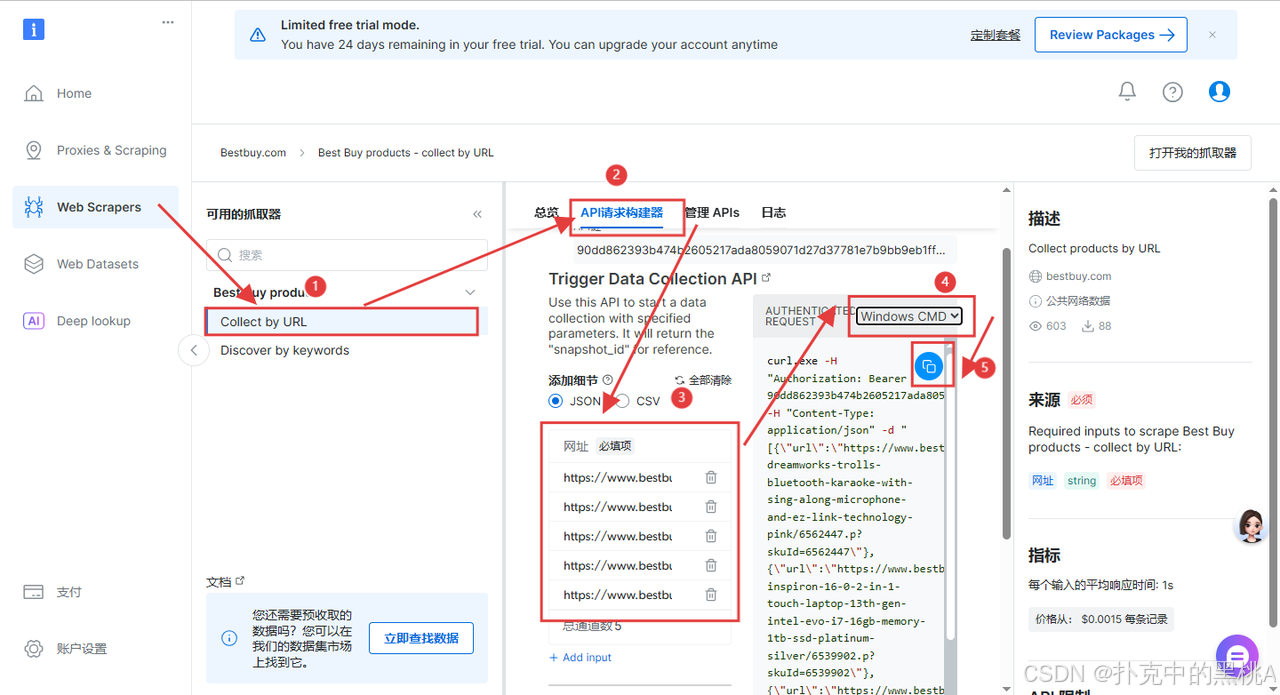Delete the third URL input row
The image size is (1280, 695).
tap(711, 536)
